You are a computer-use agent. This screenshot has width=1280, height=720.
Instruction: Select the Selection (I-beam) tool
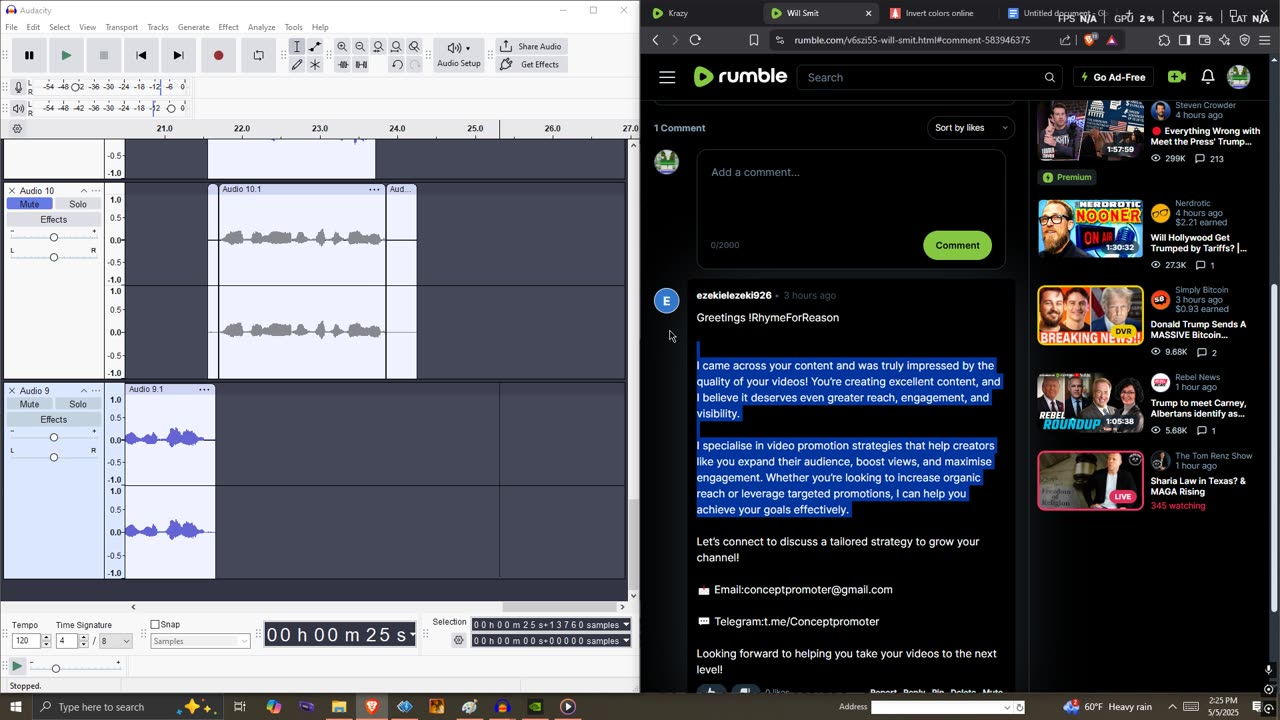click(x=297, y=47)
